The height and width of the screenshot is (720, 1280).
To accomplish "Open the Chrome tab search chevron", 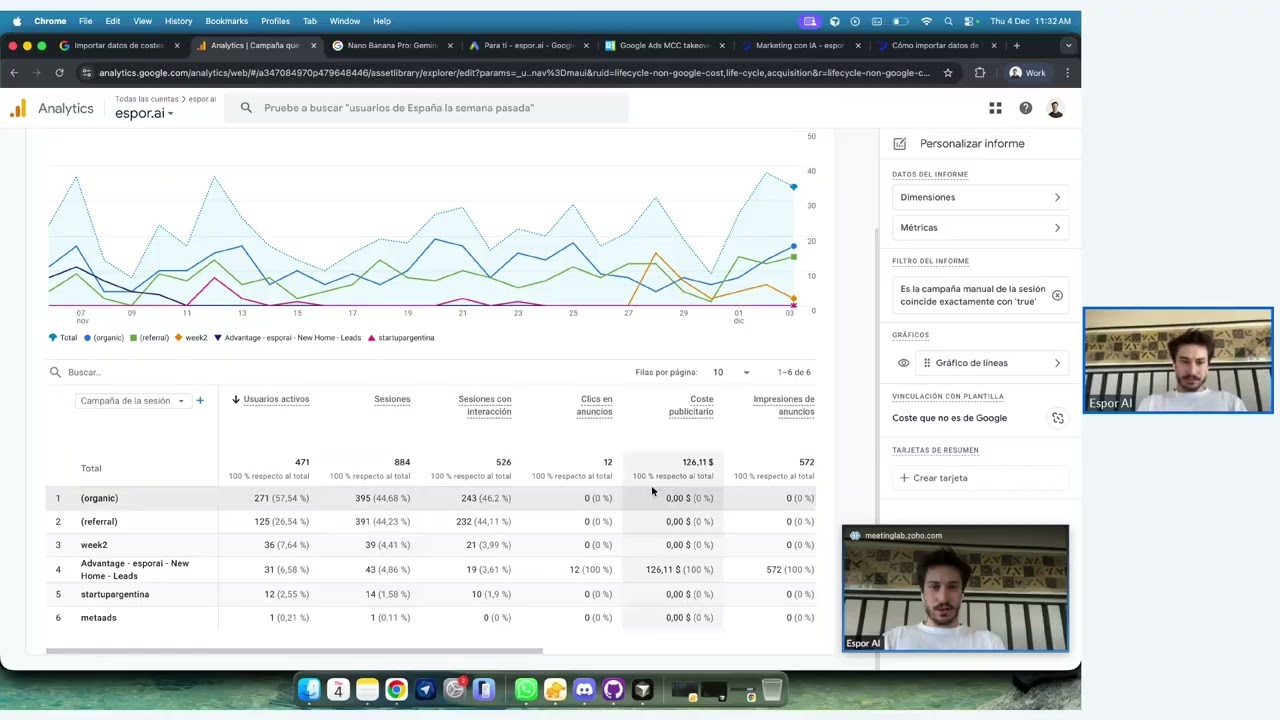I will (1068, 45).
